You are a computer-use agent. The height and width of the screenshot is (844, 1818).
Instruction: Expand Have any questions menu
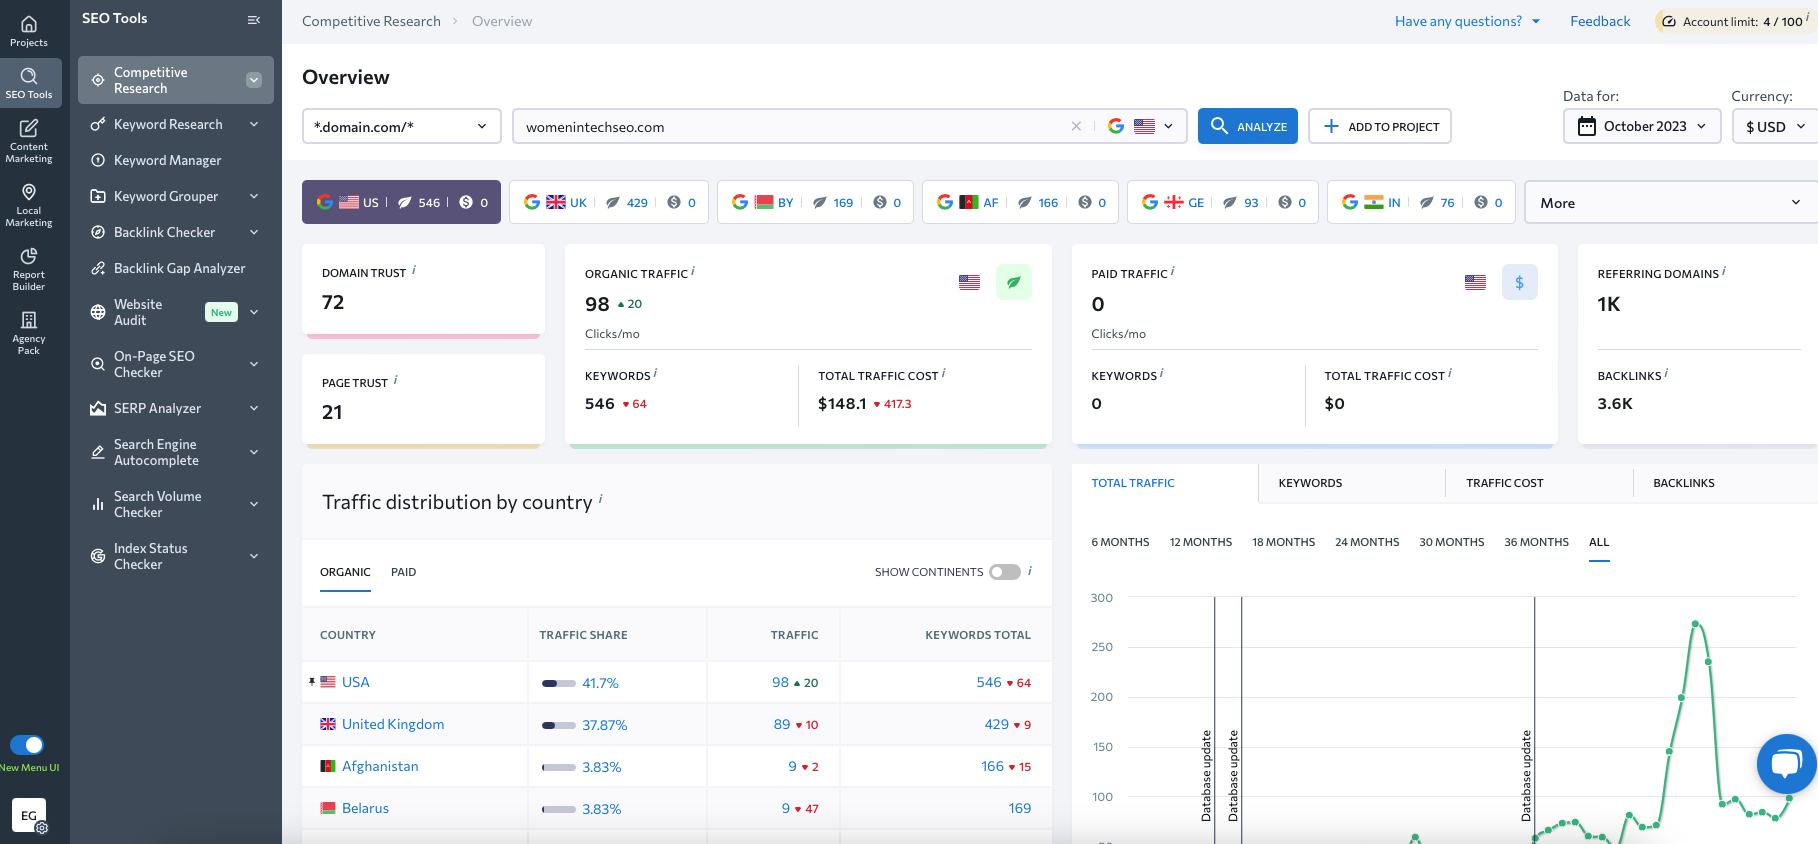click(x=1468, y=21)
